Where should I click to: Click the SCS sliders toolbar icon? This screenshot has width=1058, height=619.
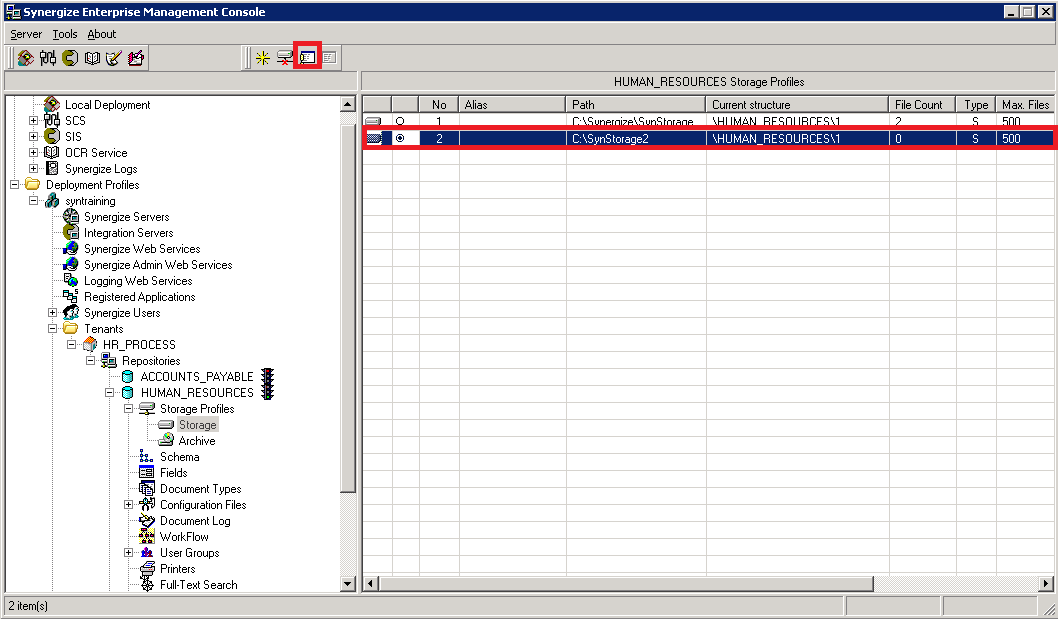(48, 58)
